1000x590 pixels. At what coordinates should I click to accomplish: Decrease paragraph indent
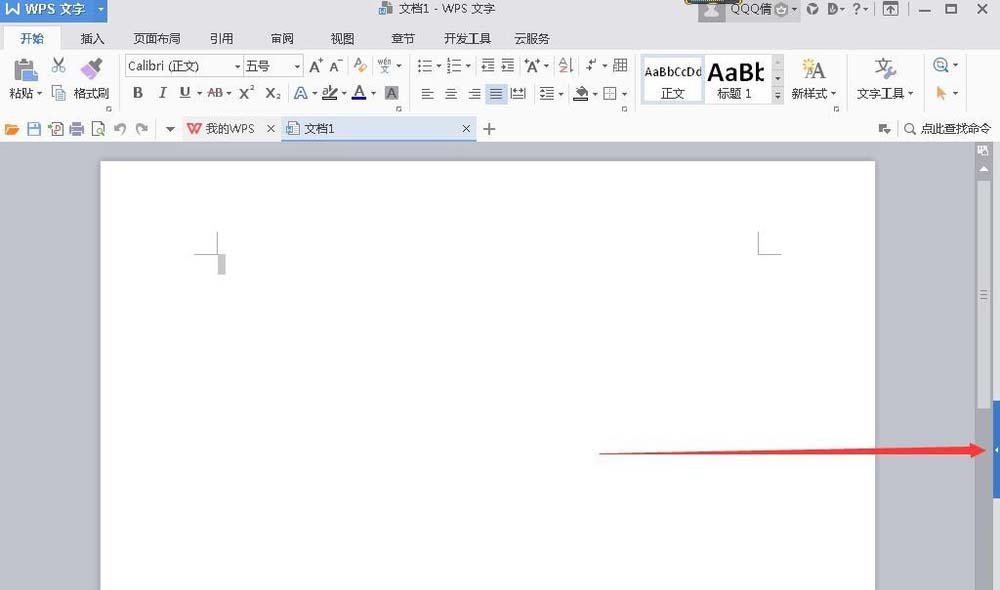[488, 65]
